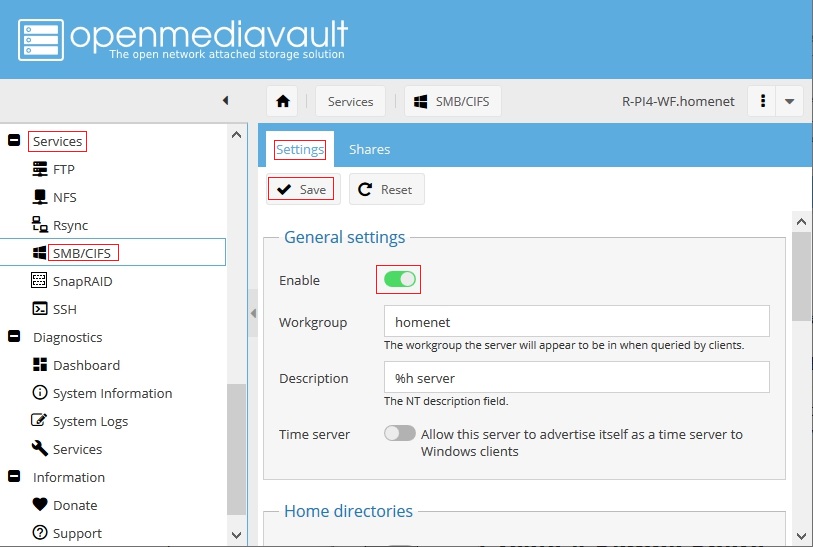Select NFS in the Services tree

pos(64,197)
